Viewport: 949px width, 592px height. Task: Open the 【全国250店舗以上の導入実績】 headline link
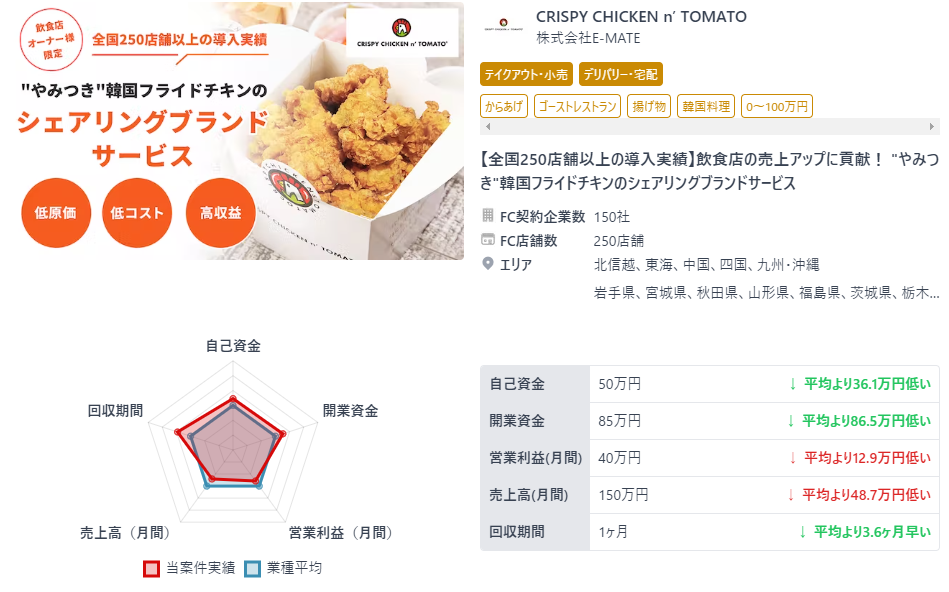click(709, 171)
